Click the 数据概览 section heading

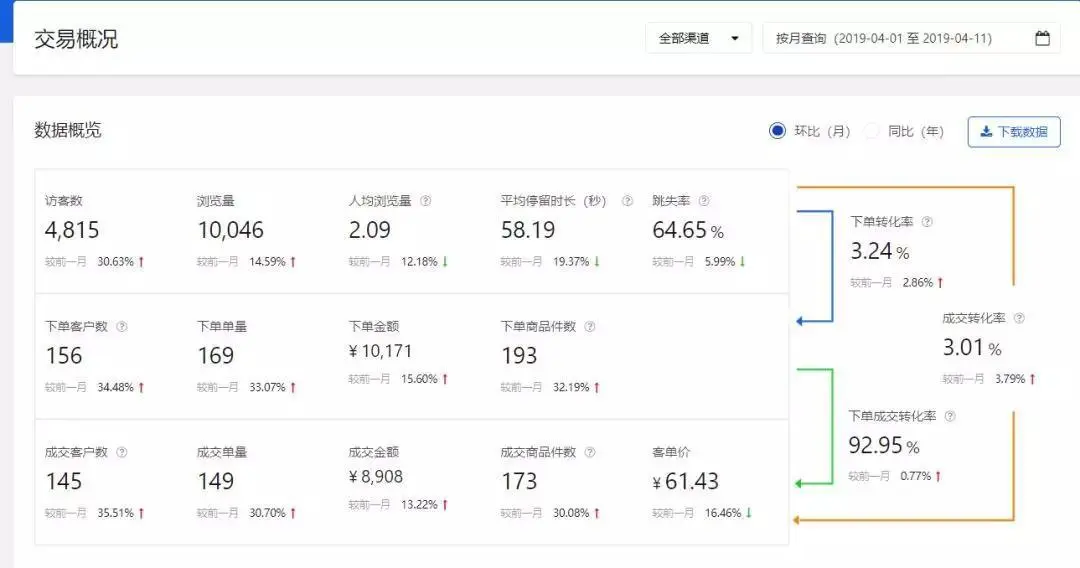pos(68,130)
